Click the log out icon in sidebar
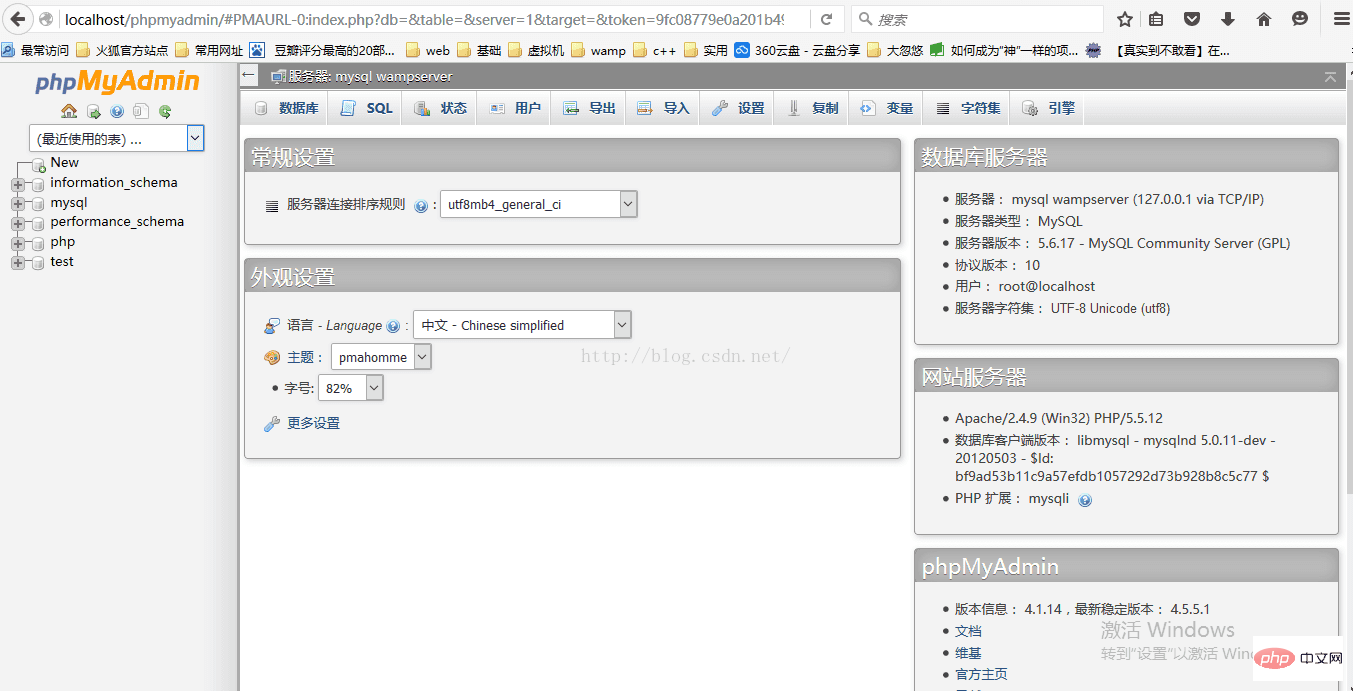The height and width of the screenshot is (691, 1353). click(93, 111)
